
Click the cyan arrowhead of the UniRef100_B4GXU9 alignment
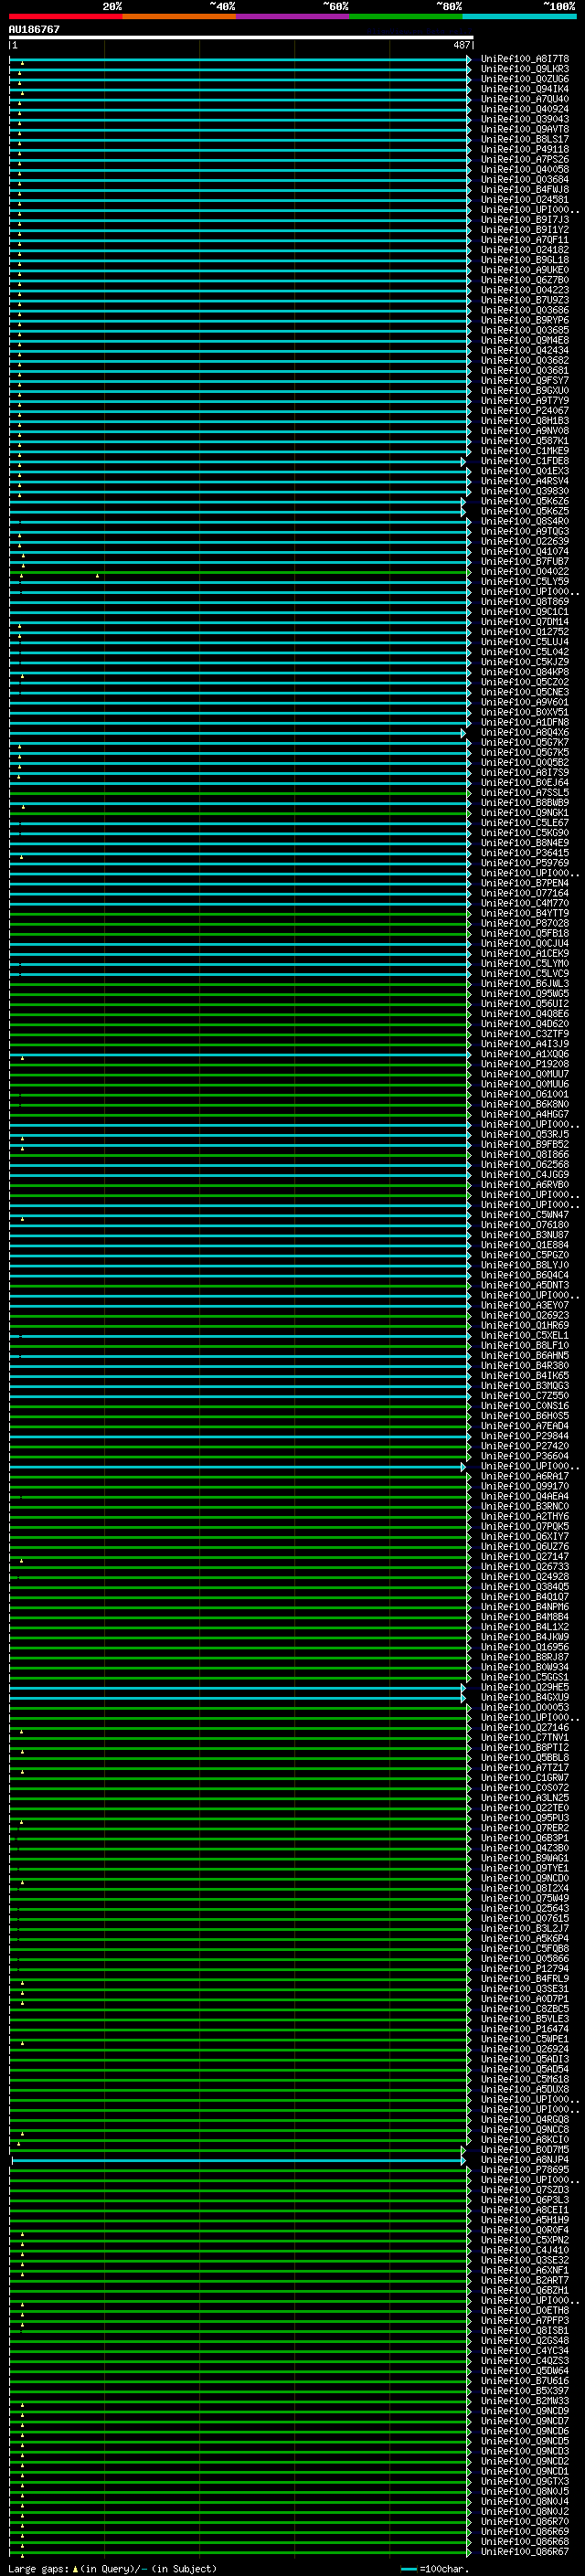pos(463,1698)
